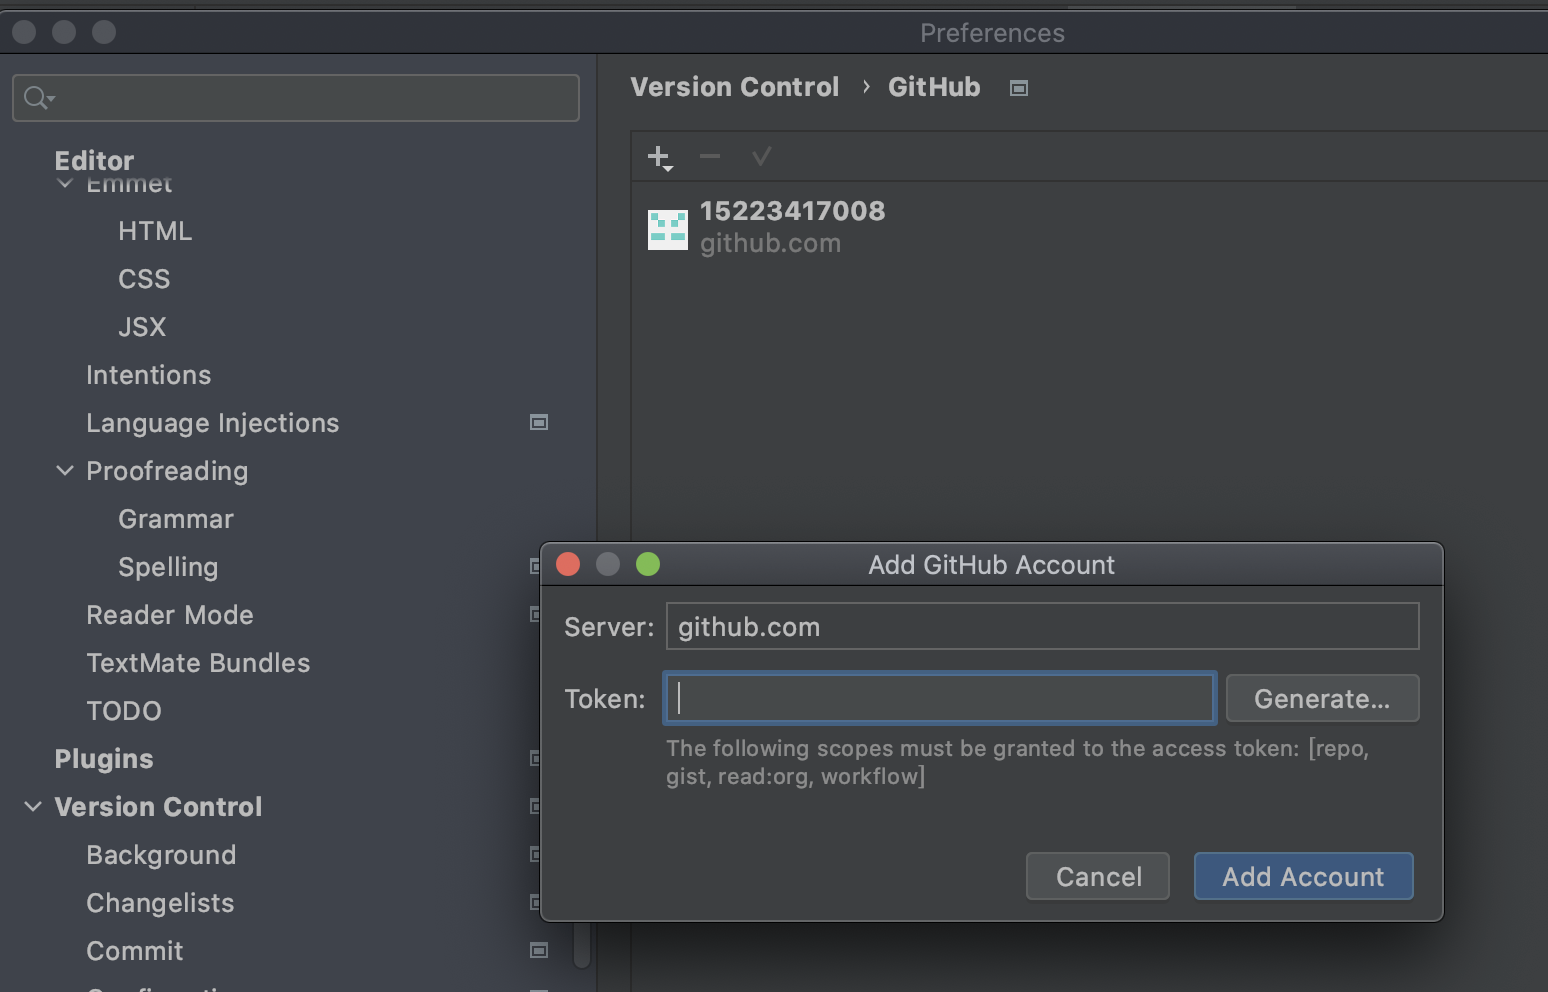
Task: Focus the Token input field
Action: pyautogui.click(x=940, y=698)
